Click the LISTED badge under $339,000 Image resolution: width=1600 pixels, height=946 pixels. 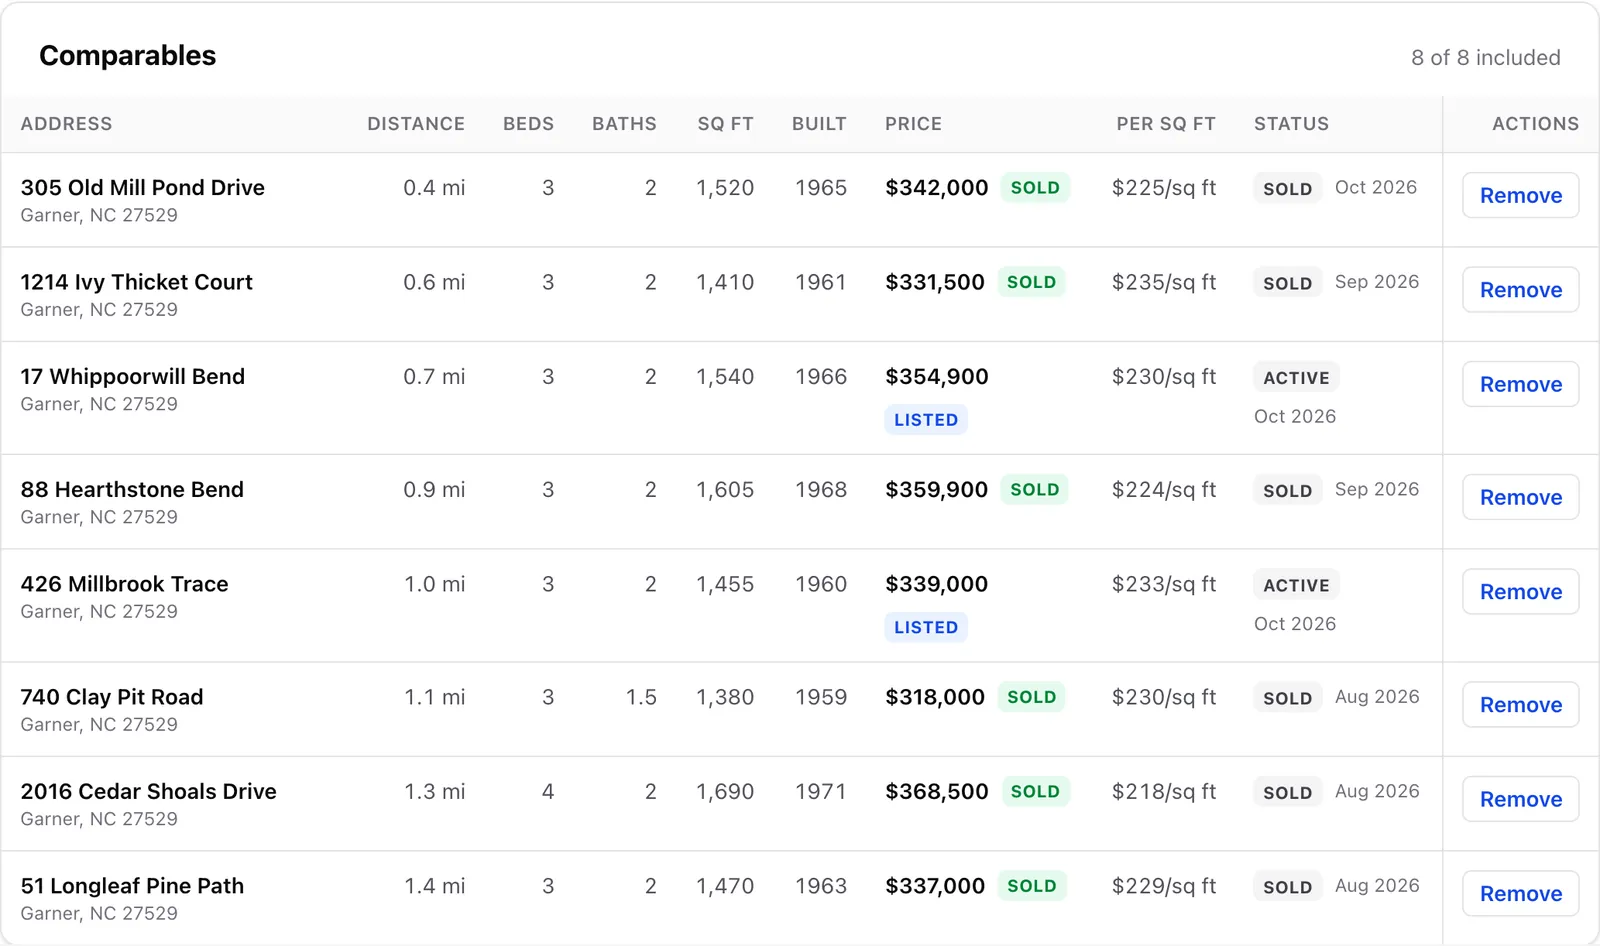click(926, 627)
